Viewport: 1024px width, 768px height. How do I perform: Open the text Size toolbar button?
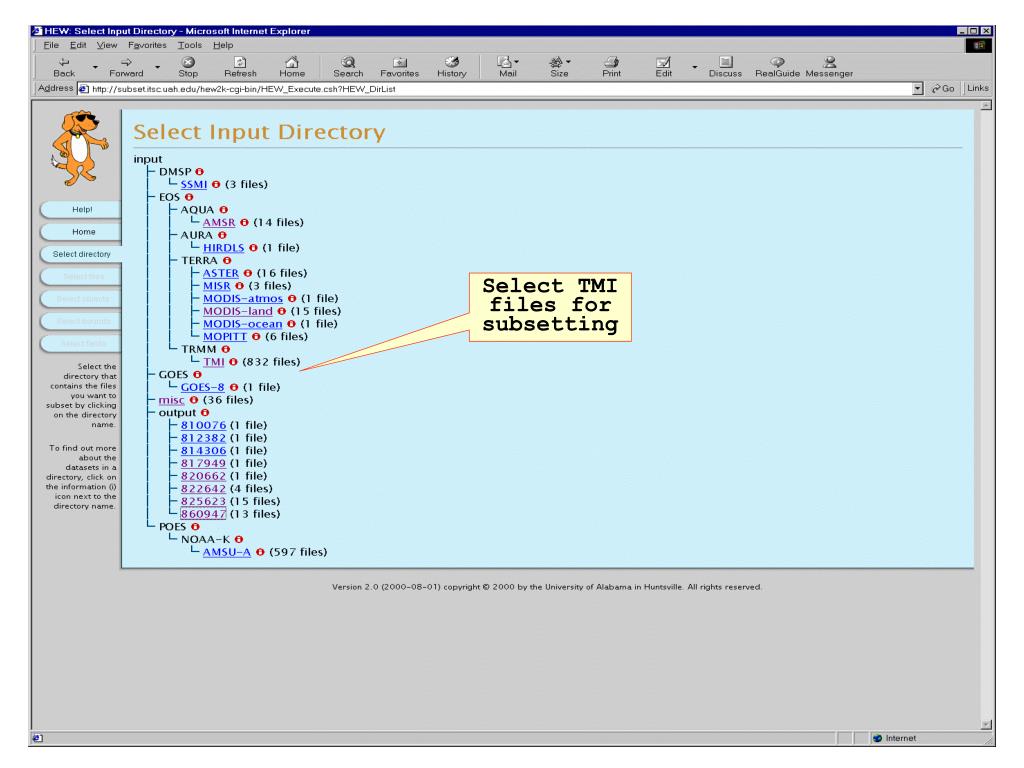click(559, 67)
